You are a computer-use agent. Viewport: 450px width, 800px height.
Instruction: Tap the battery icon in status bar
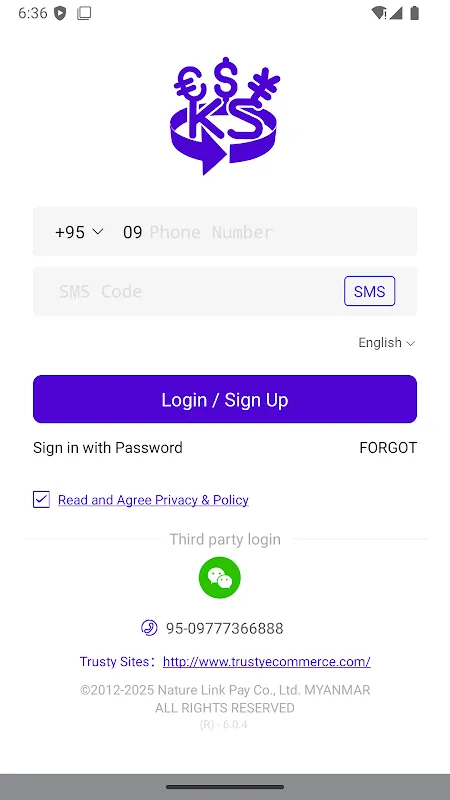point(415,13)
